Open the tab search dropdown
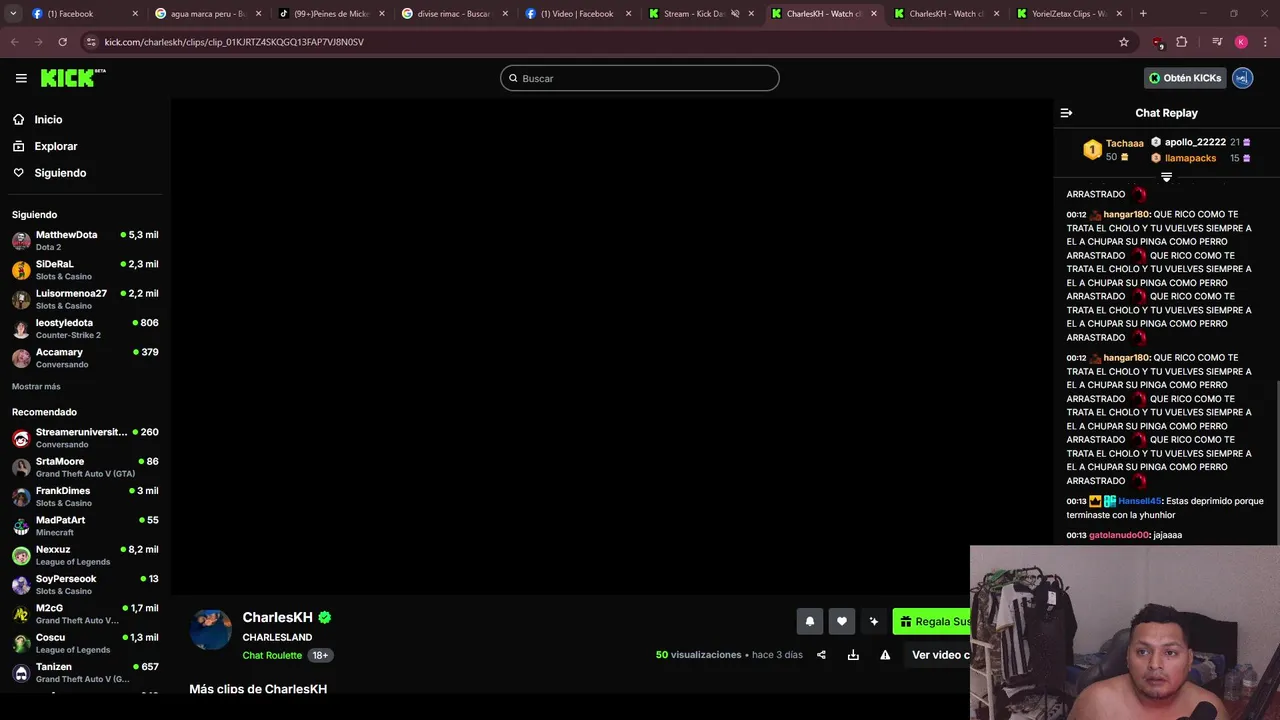This screenshot has width=1280, height=720. click(13, 14)
